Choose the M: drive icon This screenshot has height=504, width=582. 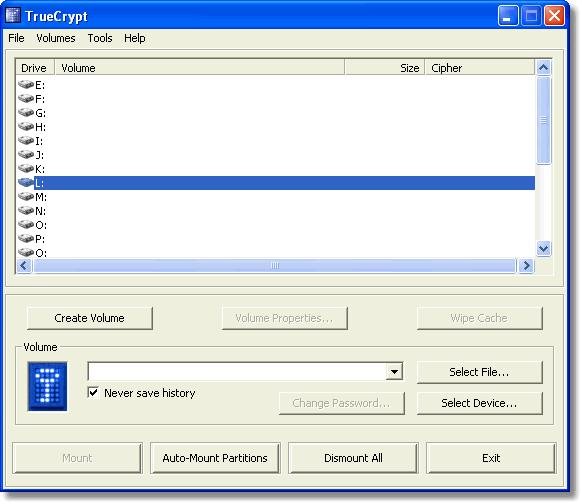[x=26, y=197]
